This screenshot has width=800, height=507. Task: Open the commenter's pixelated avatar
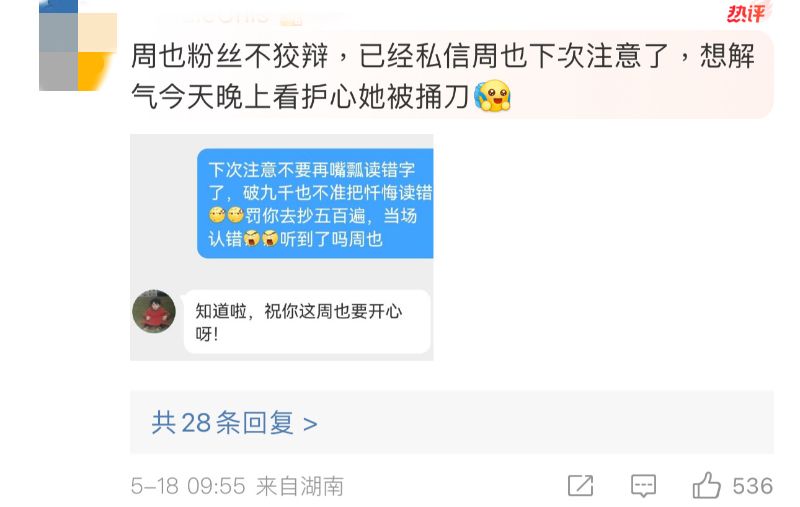click(x=78, y=46)
